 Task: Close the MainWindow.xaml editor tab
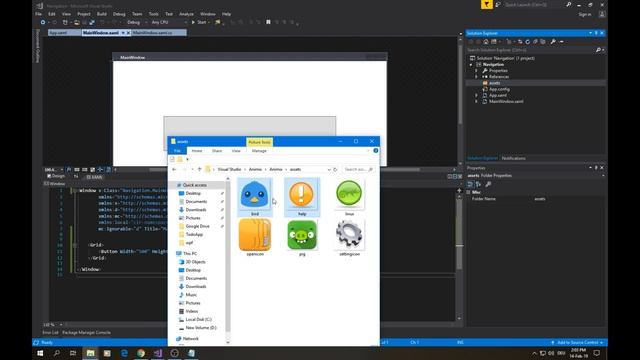tap(128, 33)
